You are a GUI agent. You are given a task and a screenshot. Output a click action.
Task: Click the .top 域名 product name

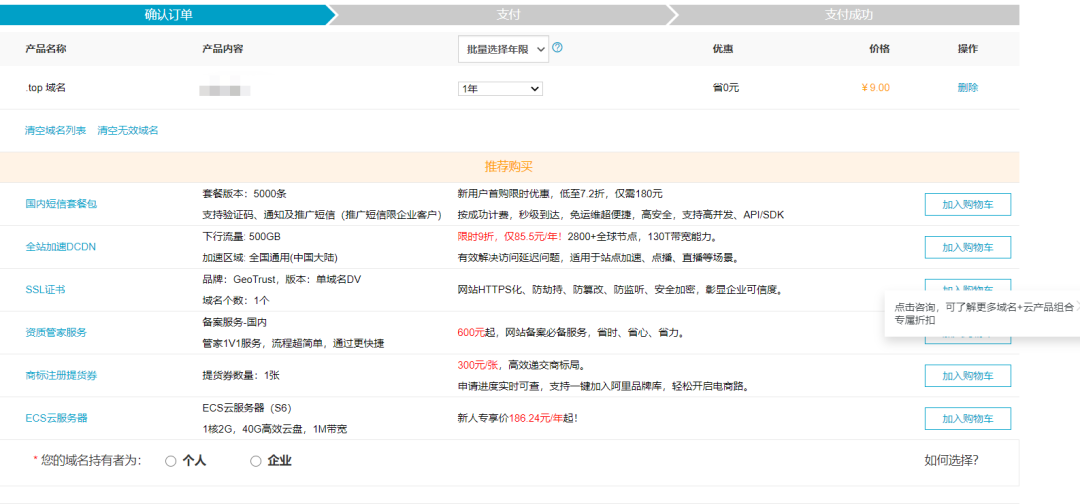45,87
